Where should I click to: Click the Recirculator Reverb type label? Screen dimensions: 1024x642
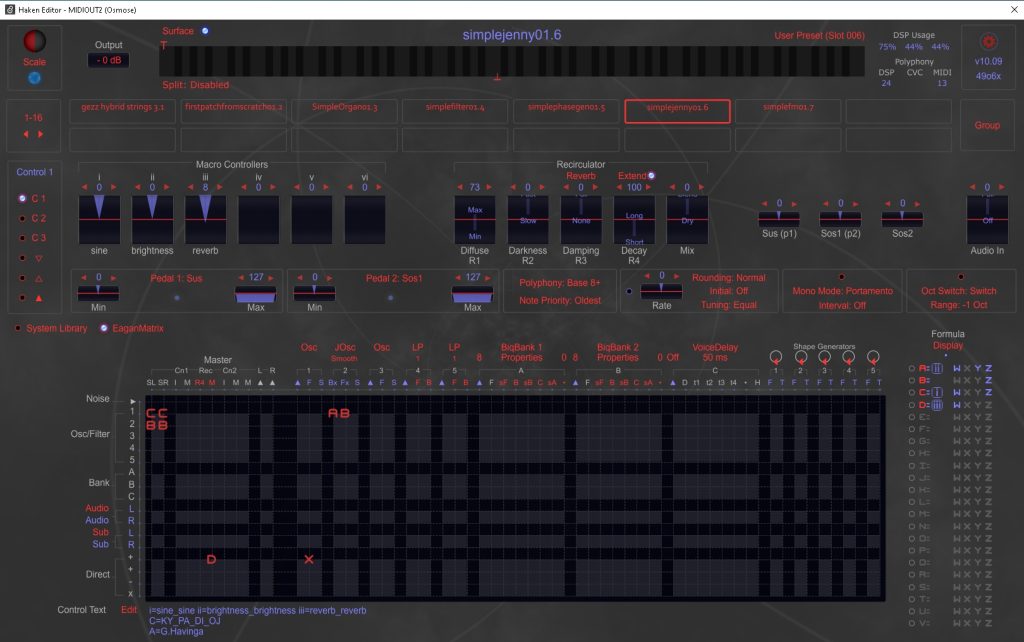581,176
